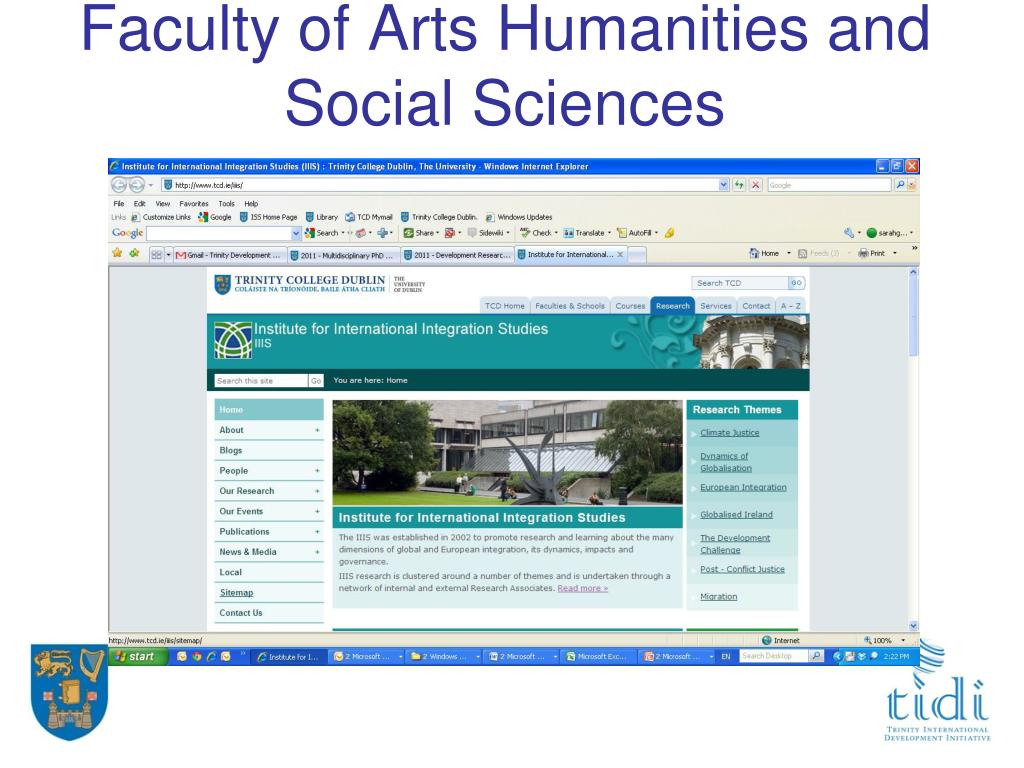Image resolution: width=1024 pixels, height=768 pixels.
Task: Click the IIIS globe logo in the banner
Action: [x=233, y=340]
